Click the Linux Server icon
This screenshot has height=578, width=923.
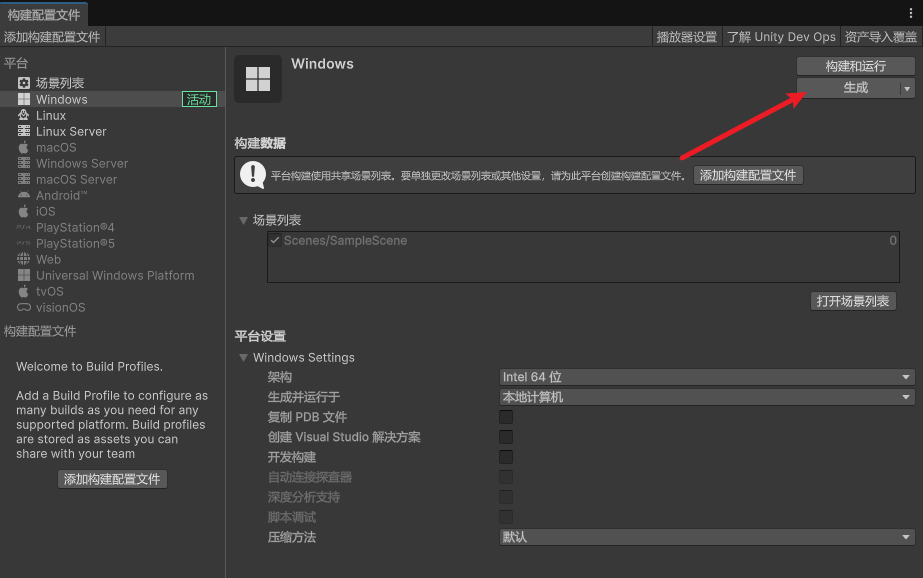[x=24, y=131]
